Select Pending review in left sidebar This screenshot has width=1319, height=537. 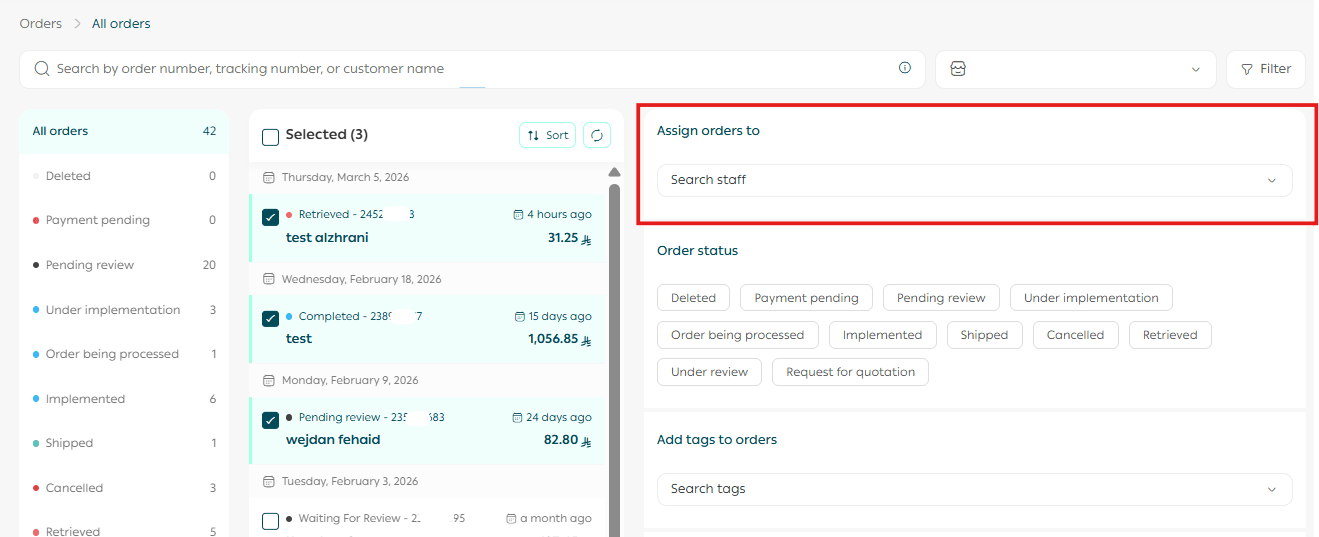pos(90,265)
